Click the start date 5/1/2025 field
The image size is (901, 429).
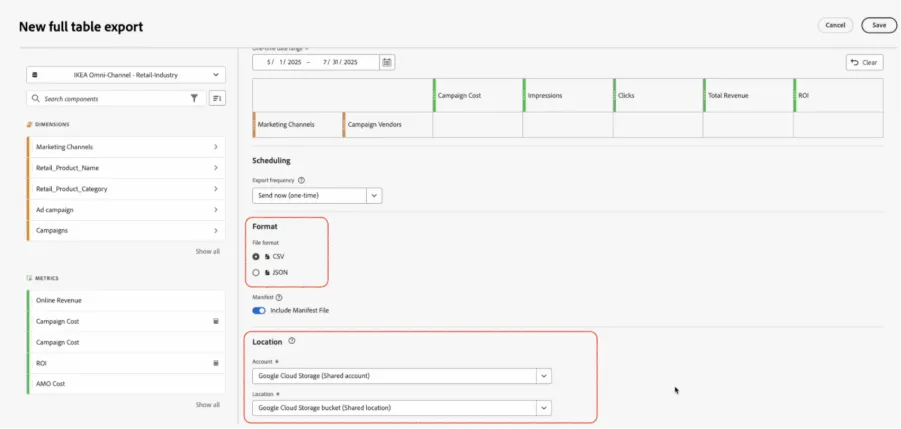click(285, 62)
